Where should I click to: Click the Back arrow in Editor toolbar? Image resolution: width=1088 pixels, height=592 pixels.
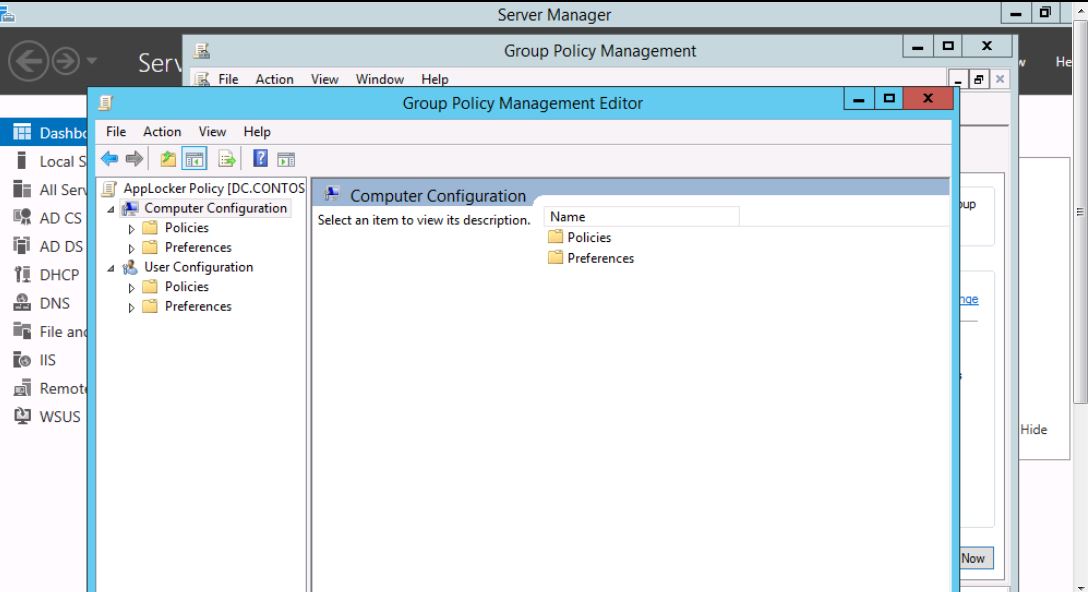(x=110, y=159)
